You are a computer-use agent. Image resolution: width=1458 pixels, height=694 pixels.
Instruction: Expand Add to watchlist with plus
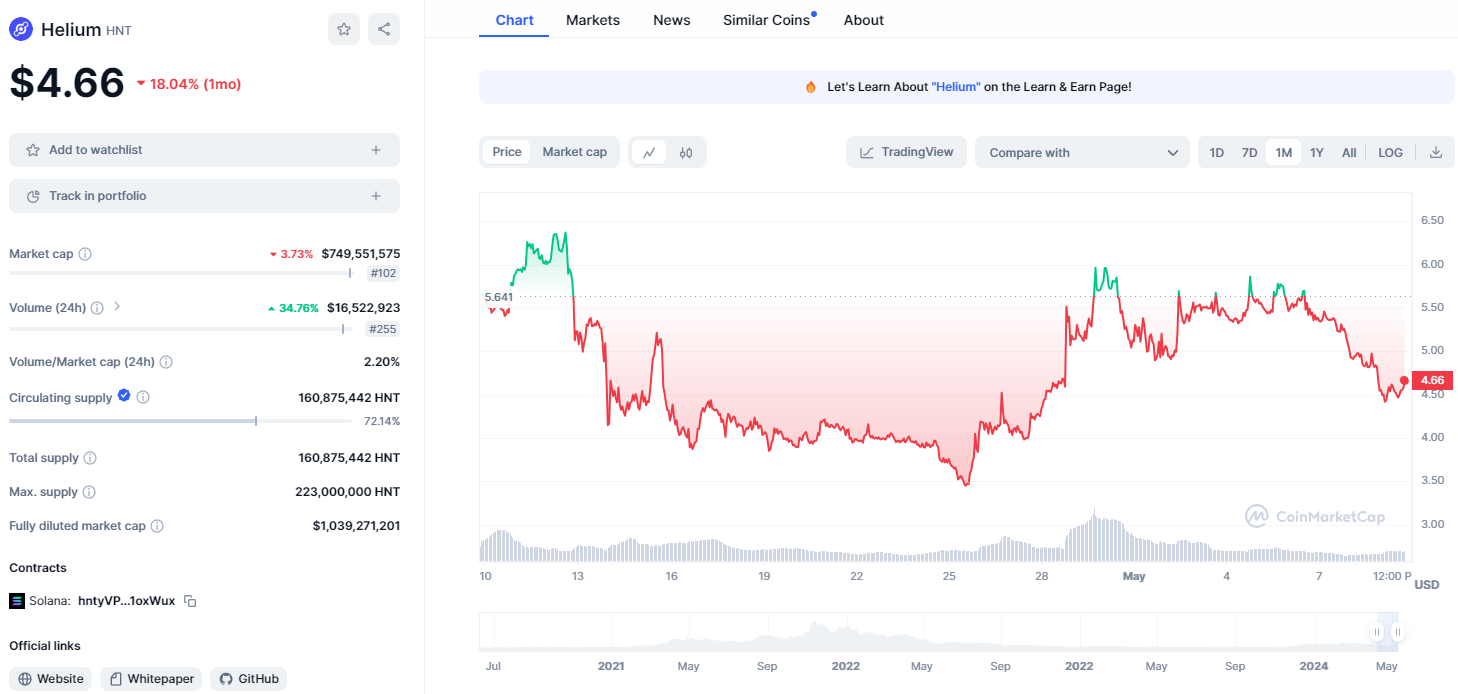[376, 150]
